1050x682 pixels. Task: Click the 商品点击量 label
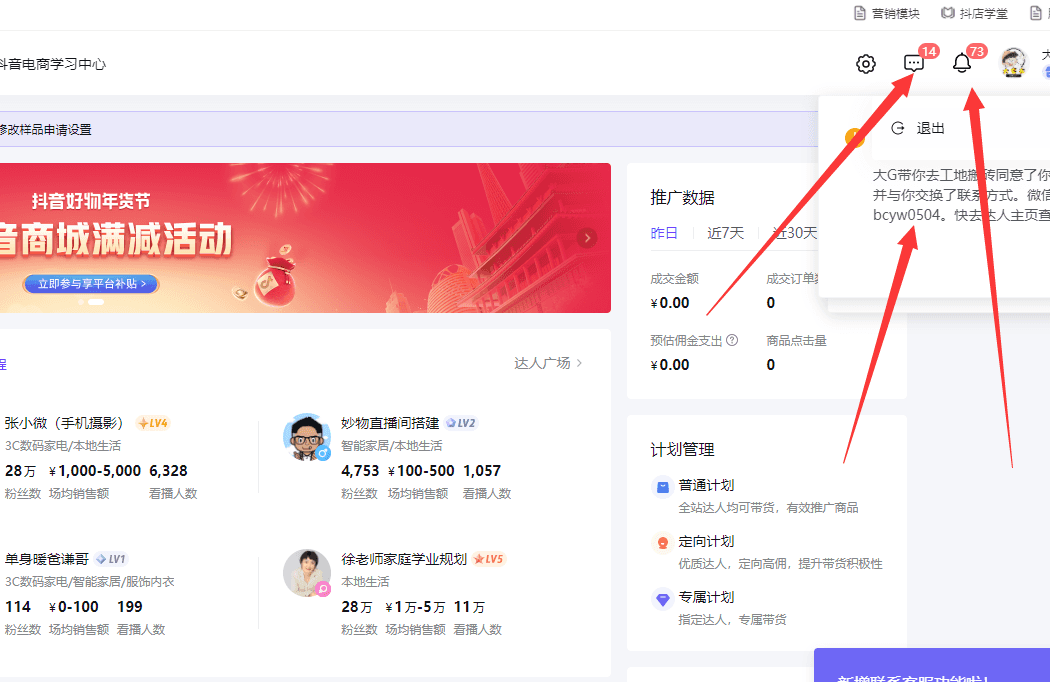796,340
